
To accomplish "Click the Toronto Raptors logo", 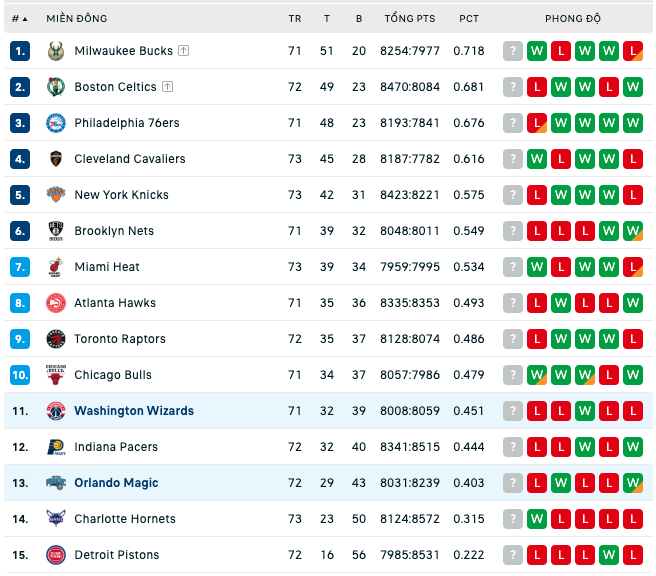I will pos(56,339).
